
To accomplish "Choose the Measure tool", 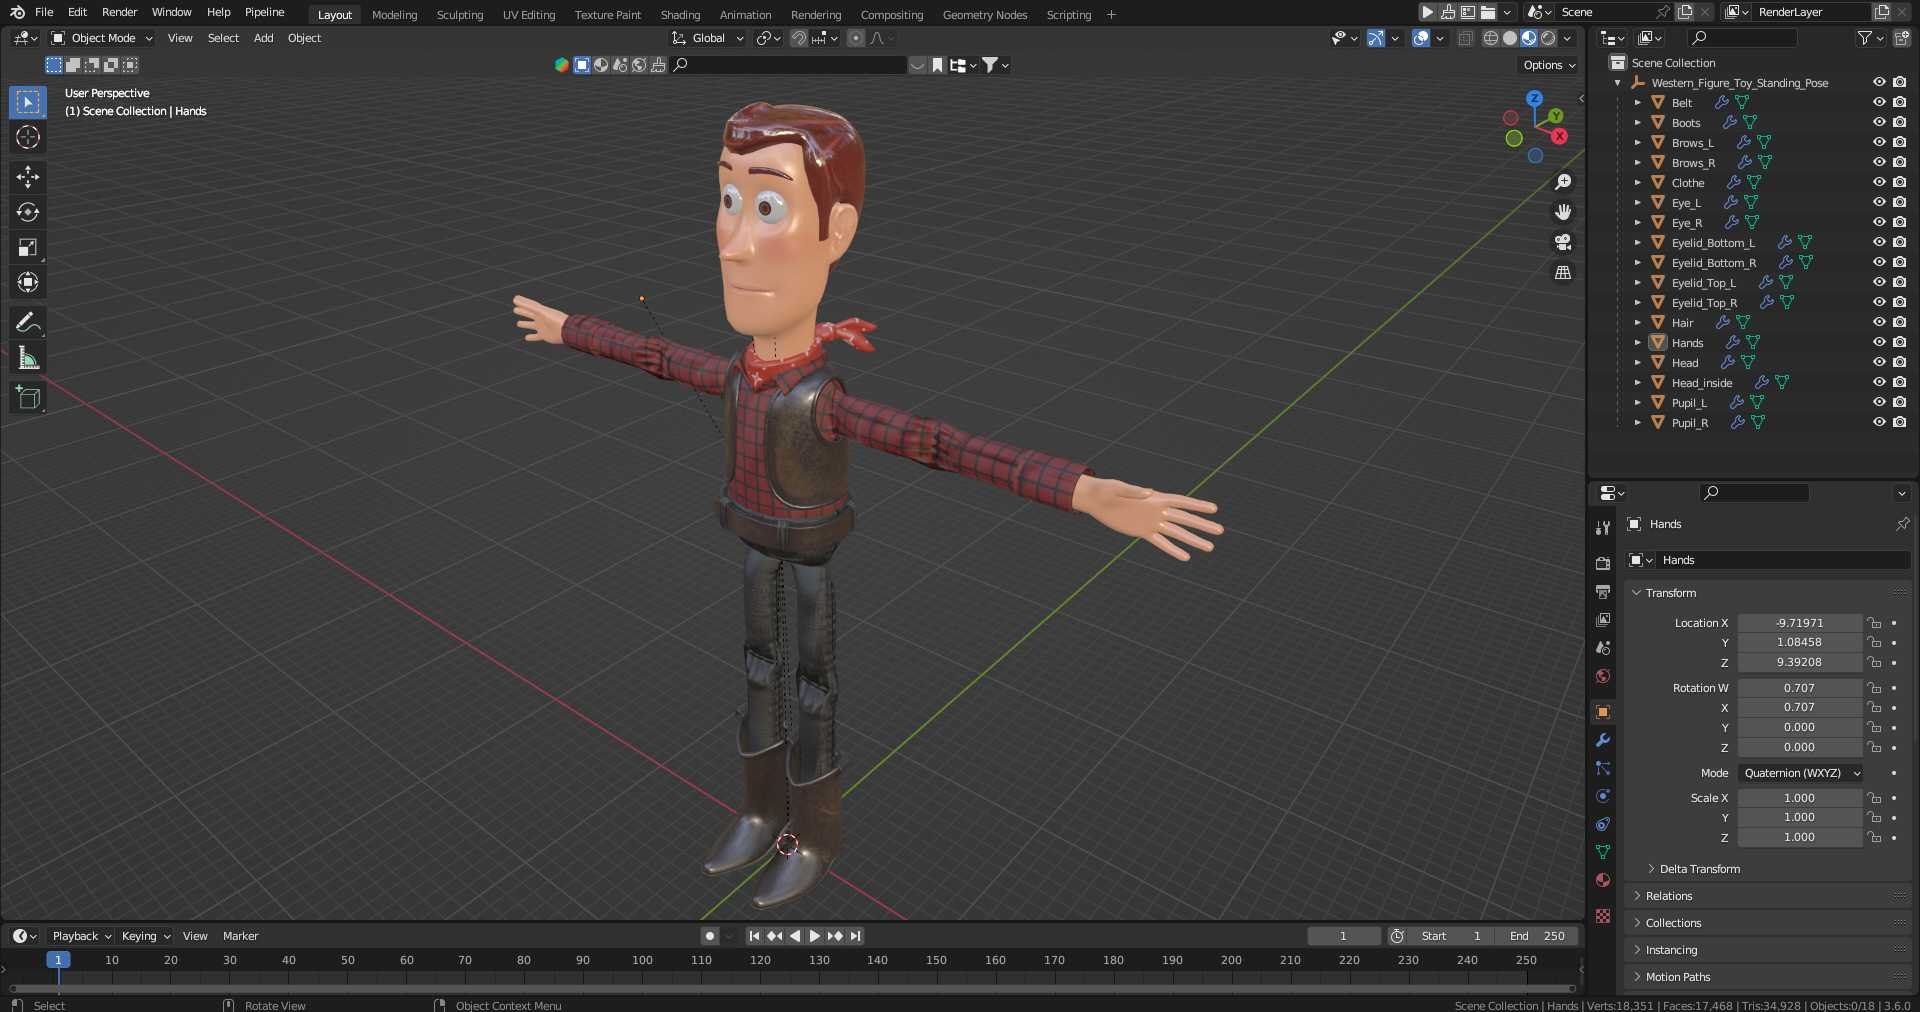I will [x=28, y=358].
